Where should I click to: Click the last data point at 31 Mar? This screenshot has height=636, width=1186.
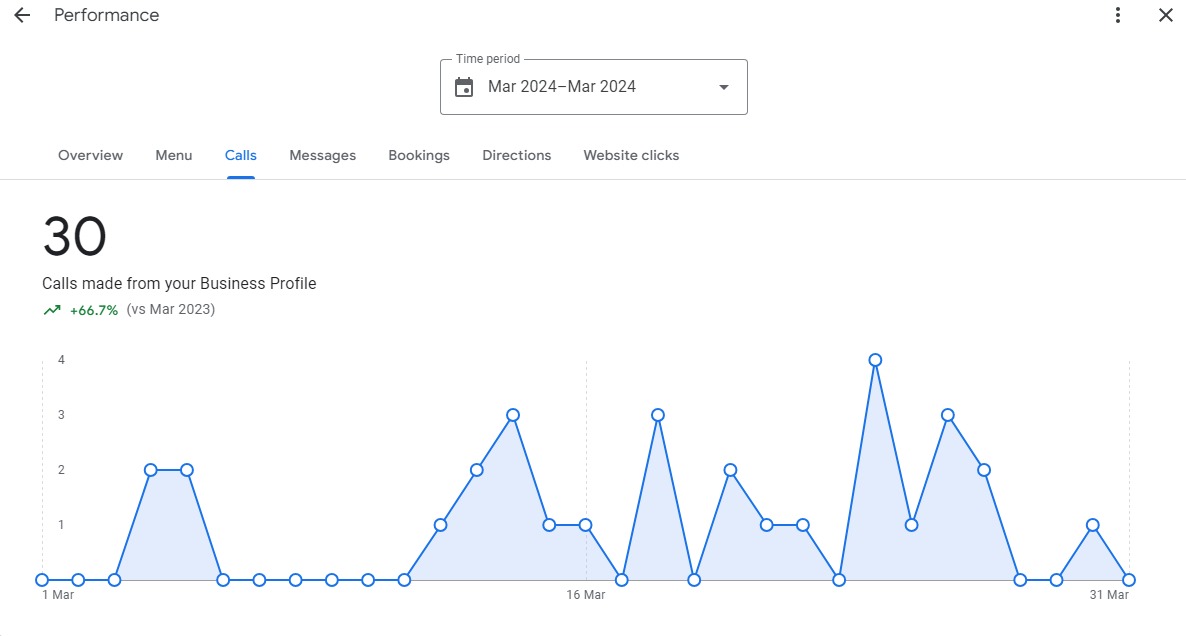click(1129, 580)
